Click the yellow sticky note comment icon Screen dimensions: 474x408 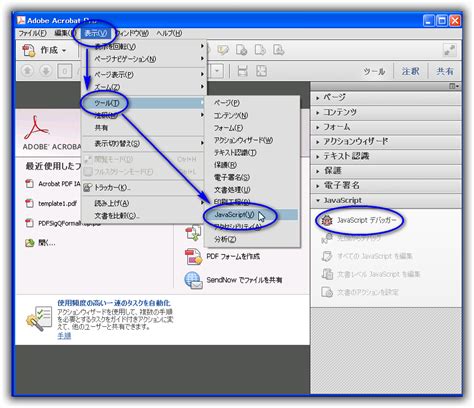tap(223, 50)
